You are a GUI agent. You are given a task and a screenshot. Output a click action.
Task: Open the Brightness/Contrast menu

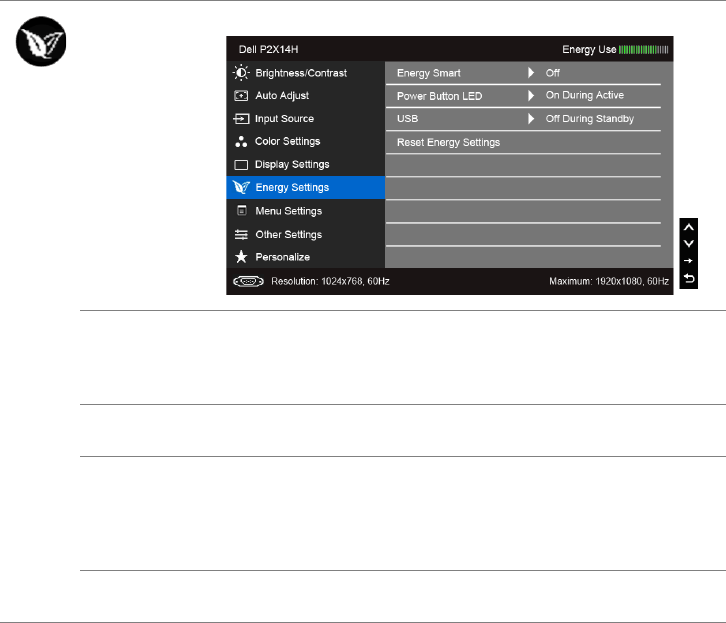click(x=306, y=73)
